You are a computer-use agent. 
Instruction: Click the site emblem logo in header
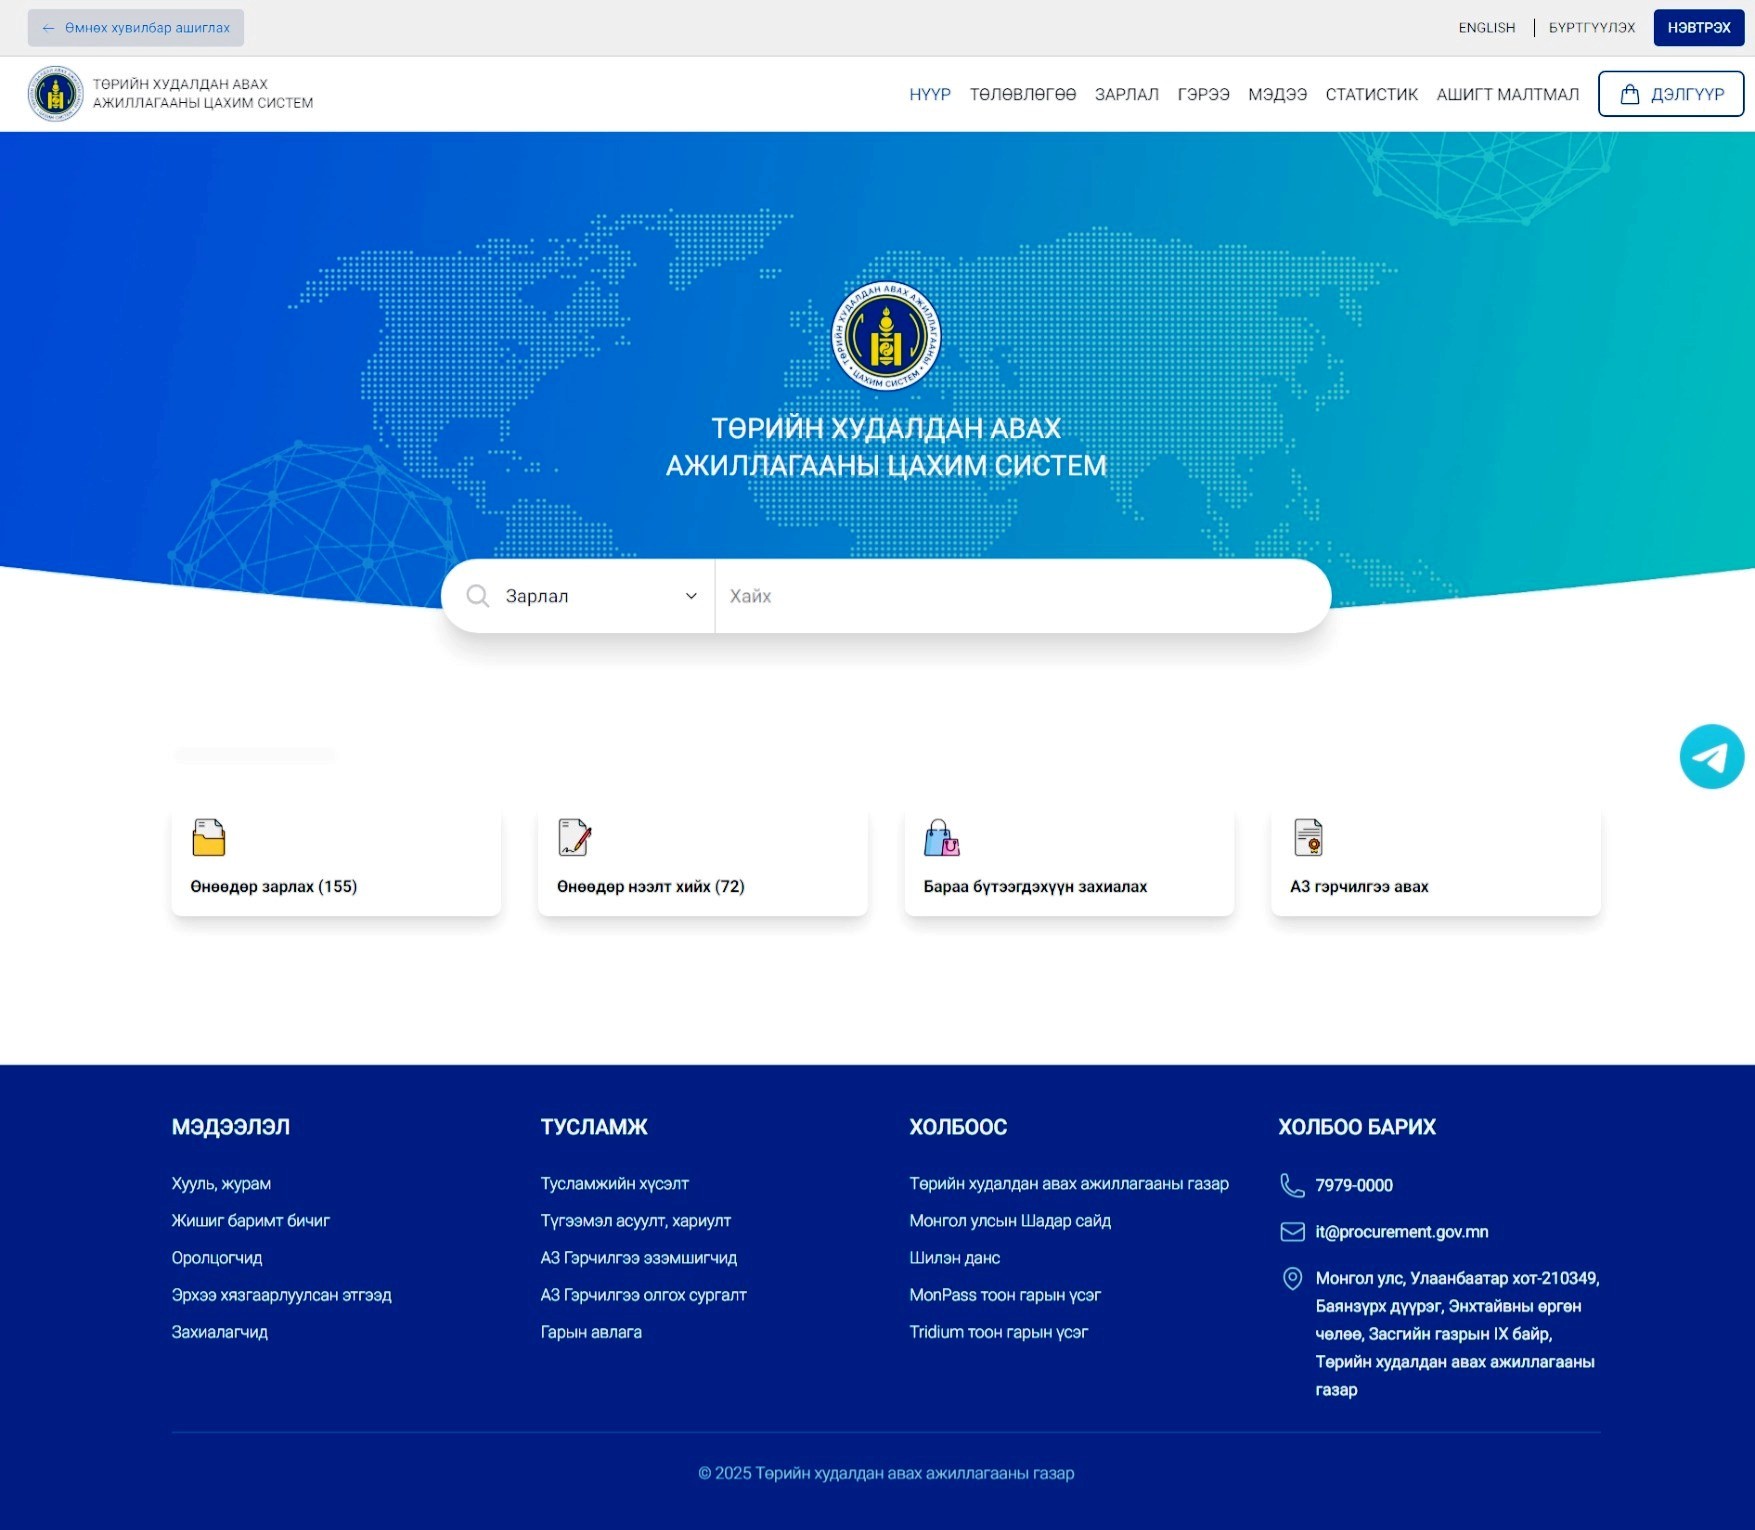pyautogui.click(x=55, y=94)
